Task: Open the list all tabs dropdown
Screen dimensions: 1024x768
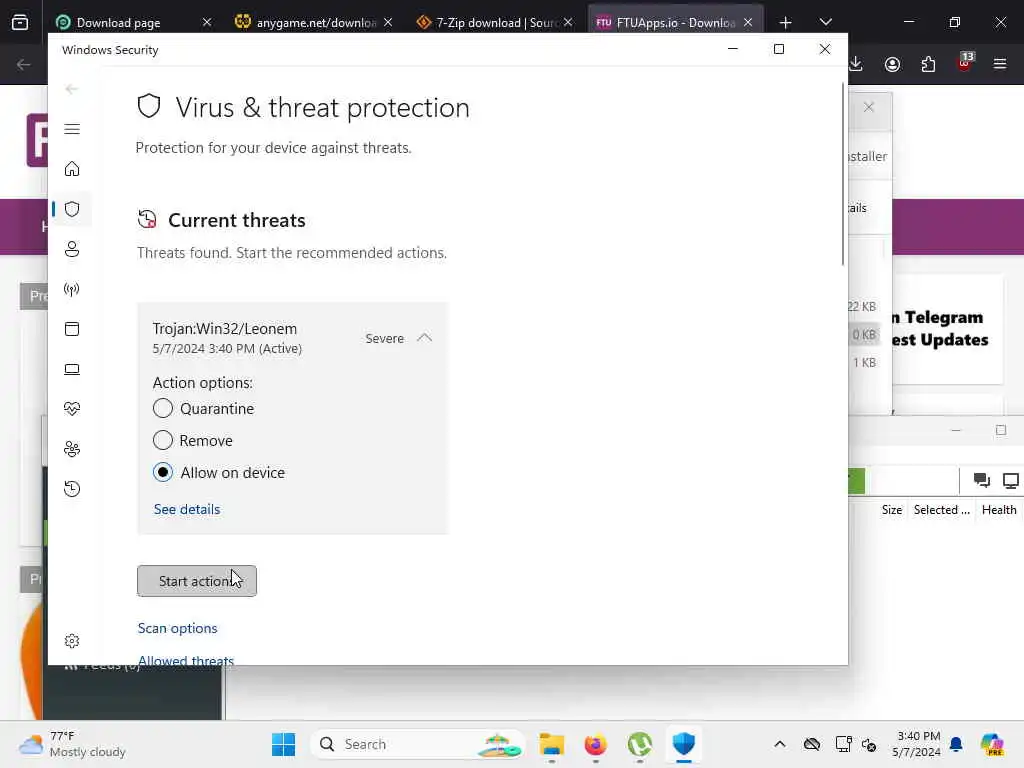Action: click(825, 22)
